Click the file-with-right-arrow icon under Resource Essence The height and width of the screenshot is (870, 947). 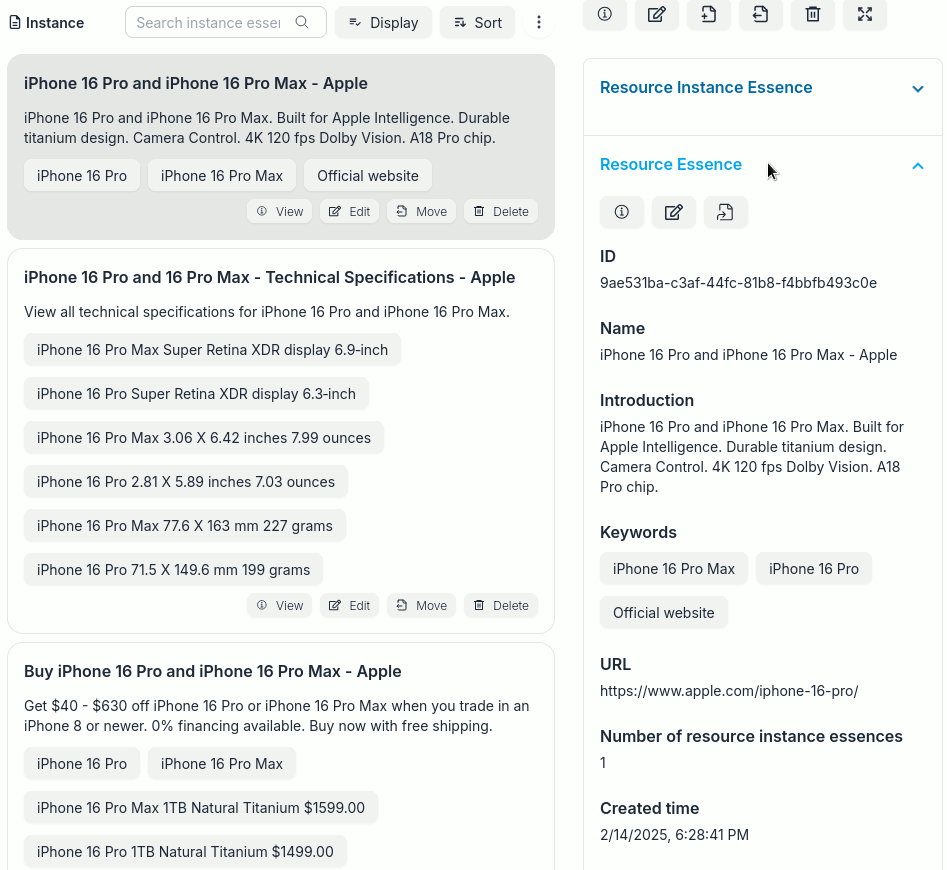(725, 212)
